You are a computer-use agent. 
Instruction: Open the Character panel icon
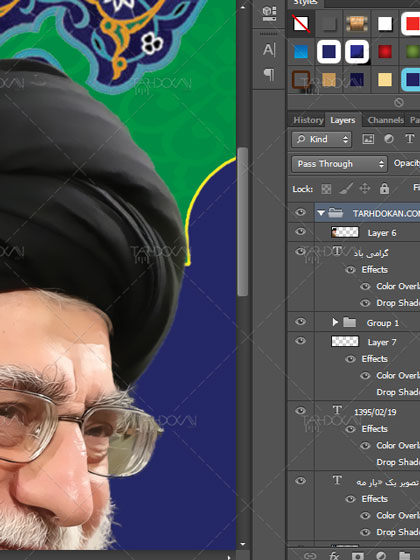pyautogui.click(x=269, y=50)
